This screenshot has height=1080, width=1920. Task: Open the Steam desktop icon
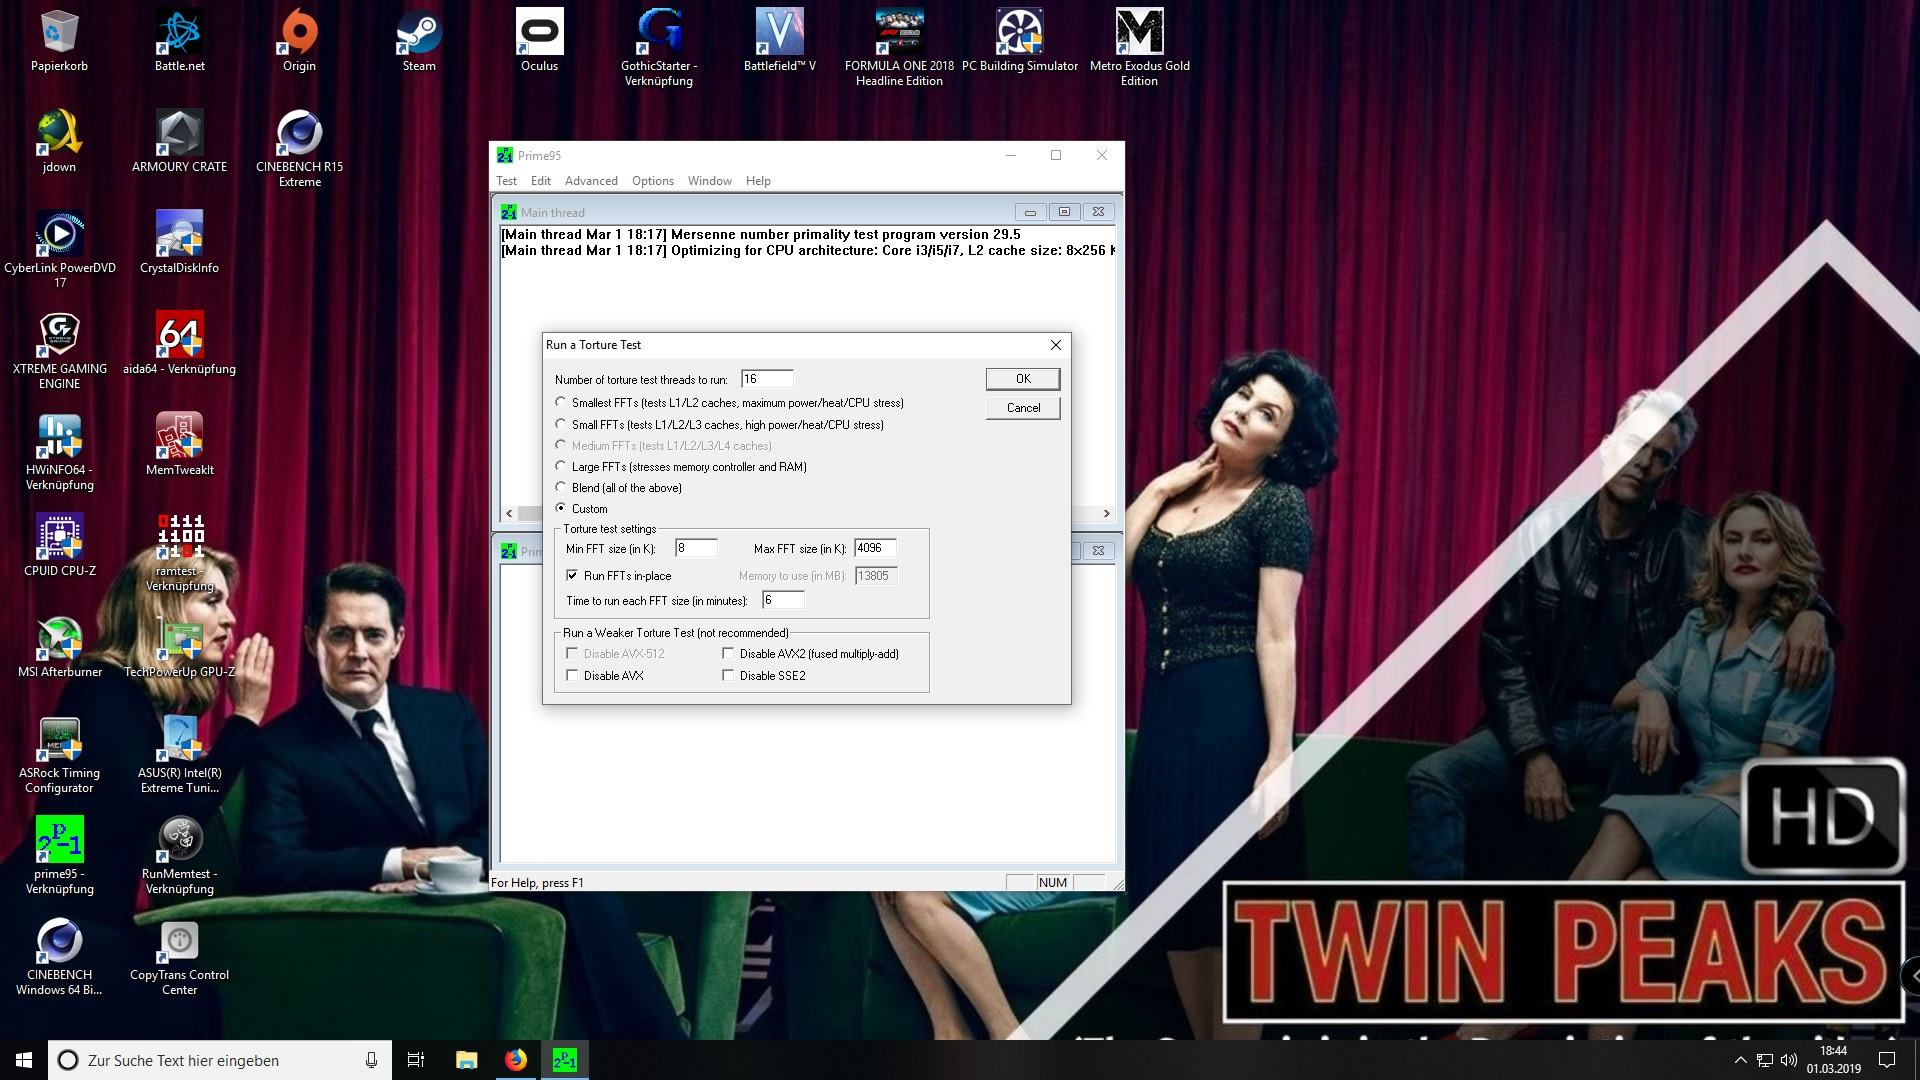tap(419, 32)
